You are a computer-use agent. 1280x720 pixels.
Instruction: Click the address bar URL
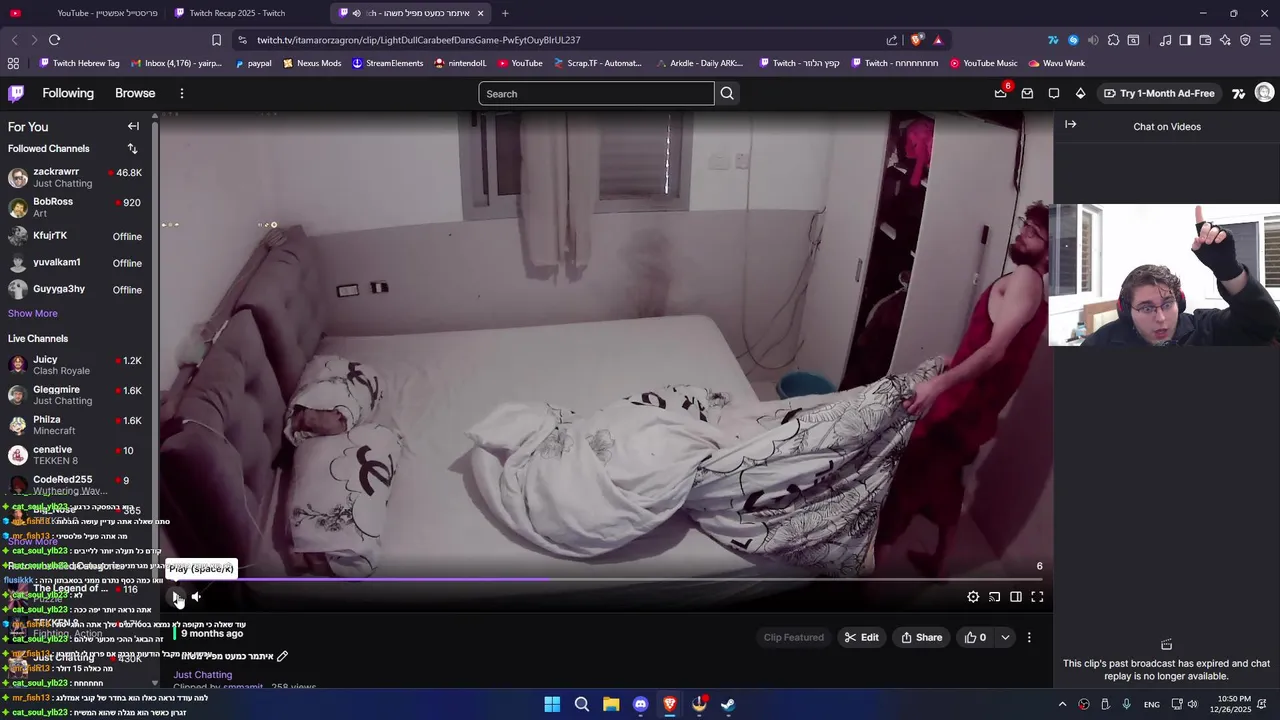(418, 40)
